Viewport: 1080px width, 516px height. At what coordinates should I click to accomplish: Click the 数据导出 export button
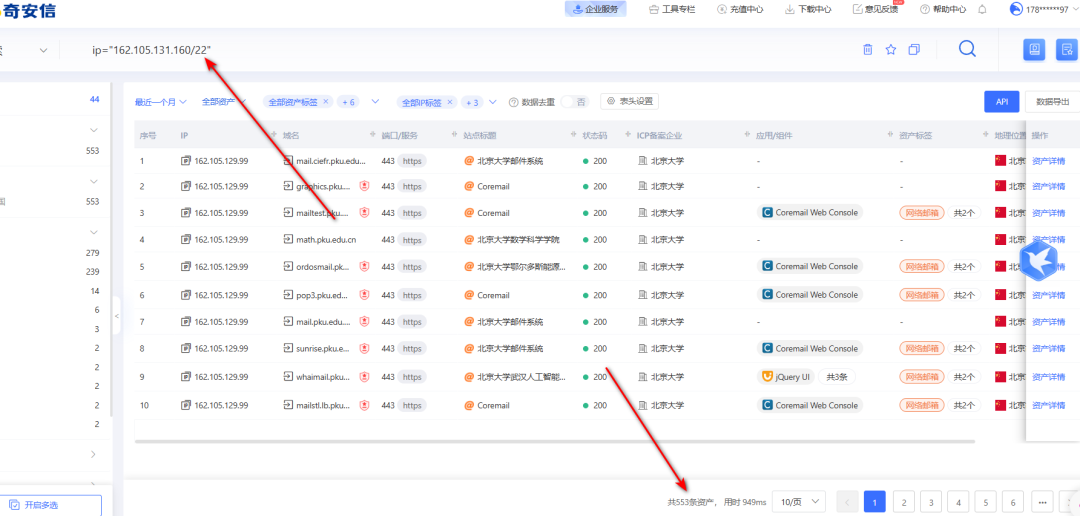click(1052, 101)
